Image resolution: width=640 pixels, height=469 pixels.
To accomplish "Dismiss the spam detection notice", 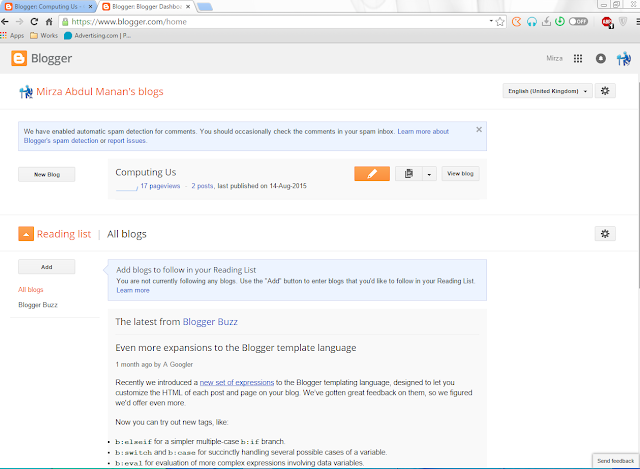I will click(x=479, y=129).
